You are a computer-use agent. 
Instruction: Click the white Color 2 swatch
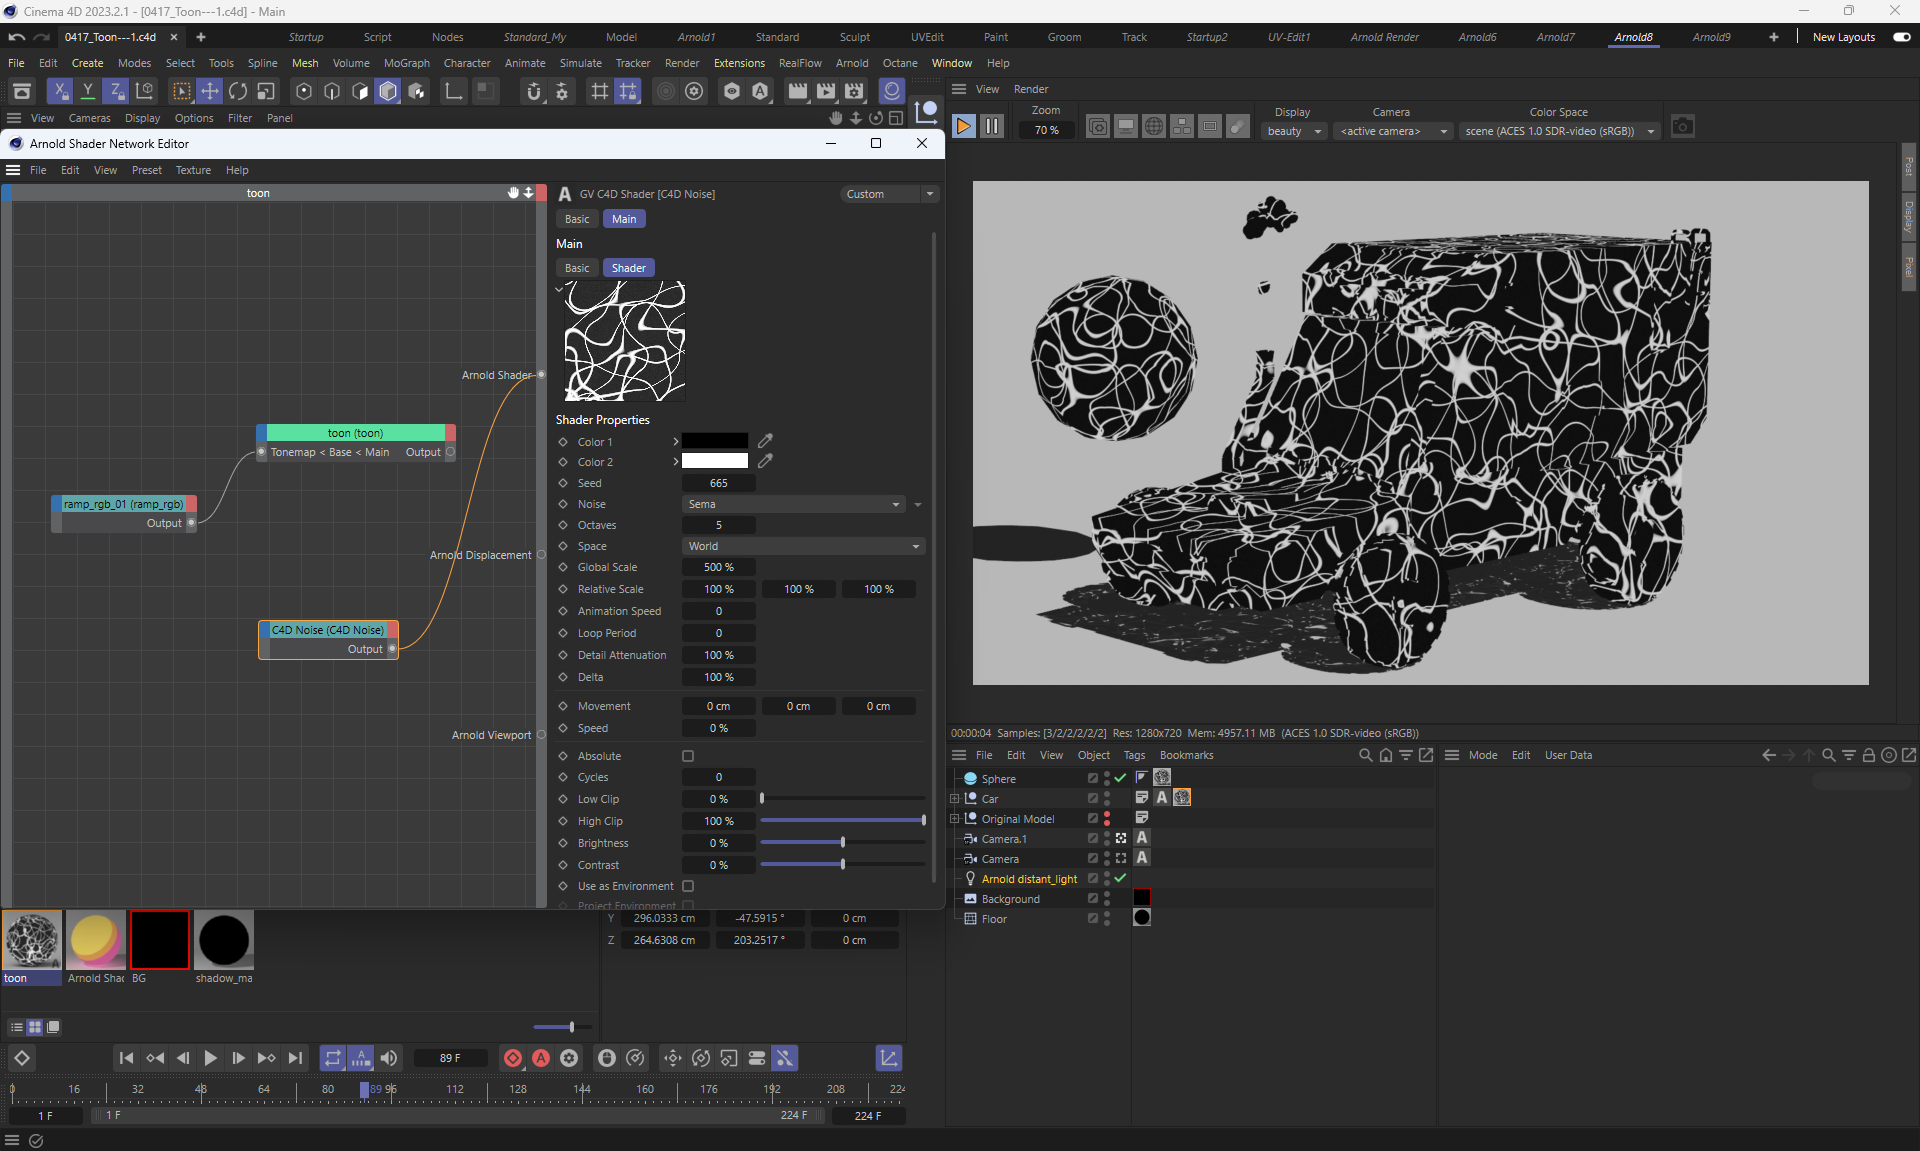click(715, 462)
